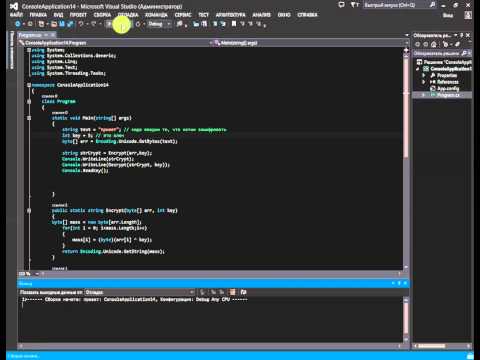
Task: Click the New Project toolbar icon
Action: (41, 24)
